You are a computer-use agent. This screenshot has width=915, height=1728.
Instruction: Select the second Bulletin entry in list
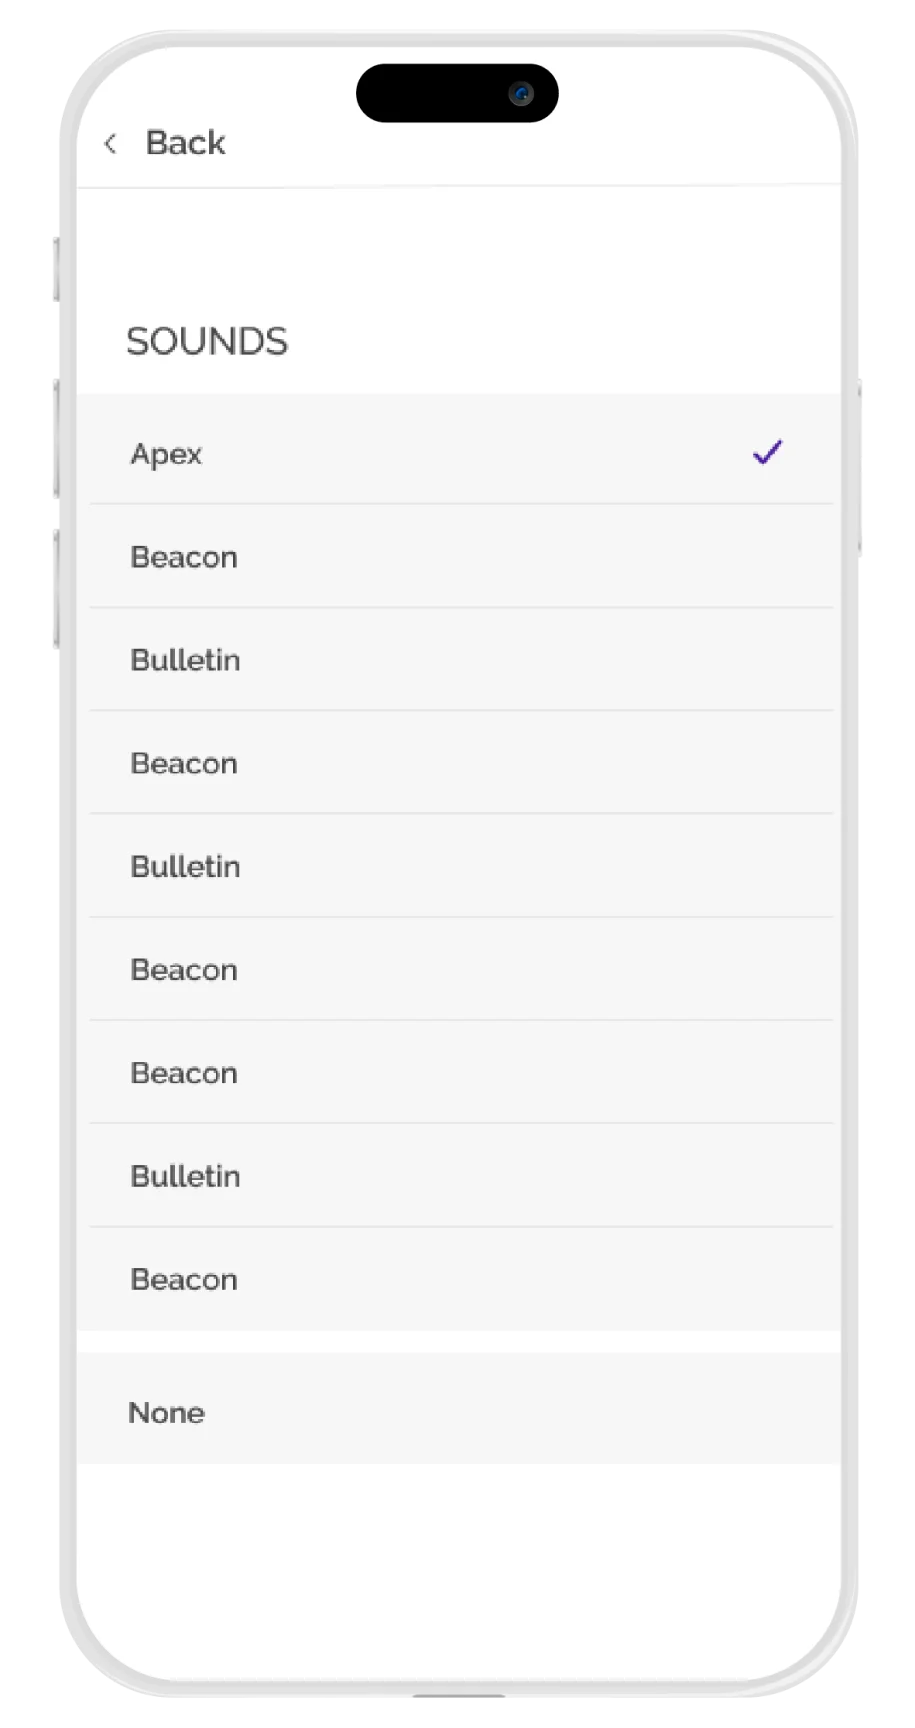point(185,867)
